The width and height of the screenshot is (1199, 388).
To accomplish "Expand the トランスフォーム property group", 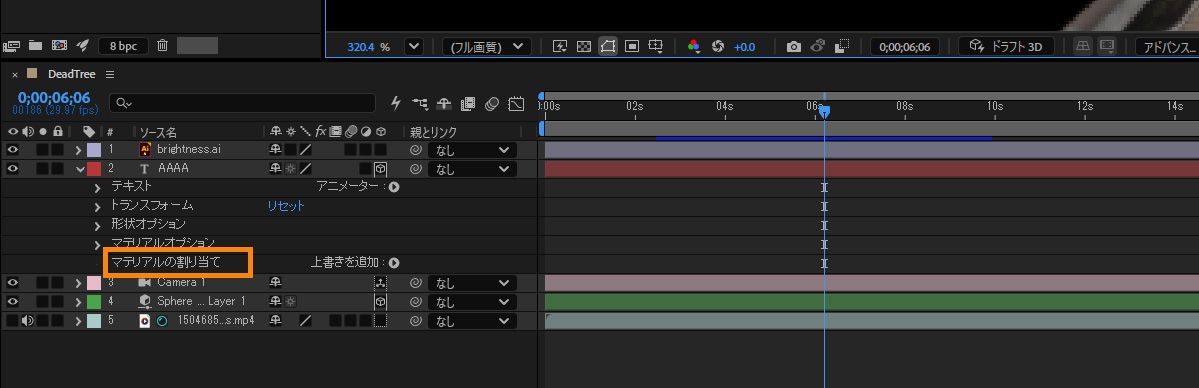I will coord(98,207).
